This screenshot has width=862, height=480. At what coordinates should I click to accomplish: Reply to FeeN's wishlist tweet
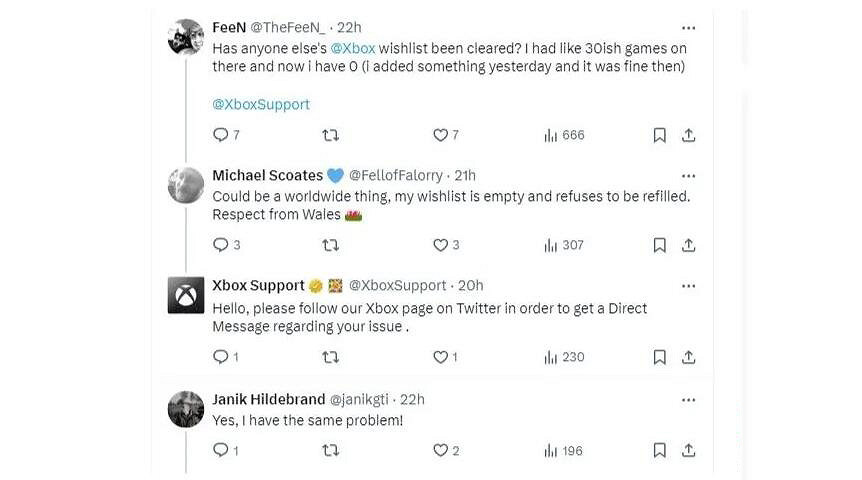point(221,135)
